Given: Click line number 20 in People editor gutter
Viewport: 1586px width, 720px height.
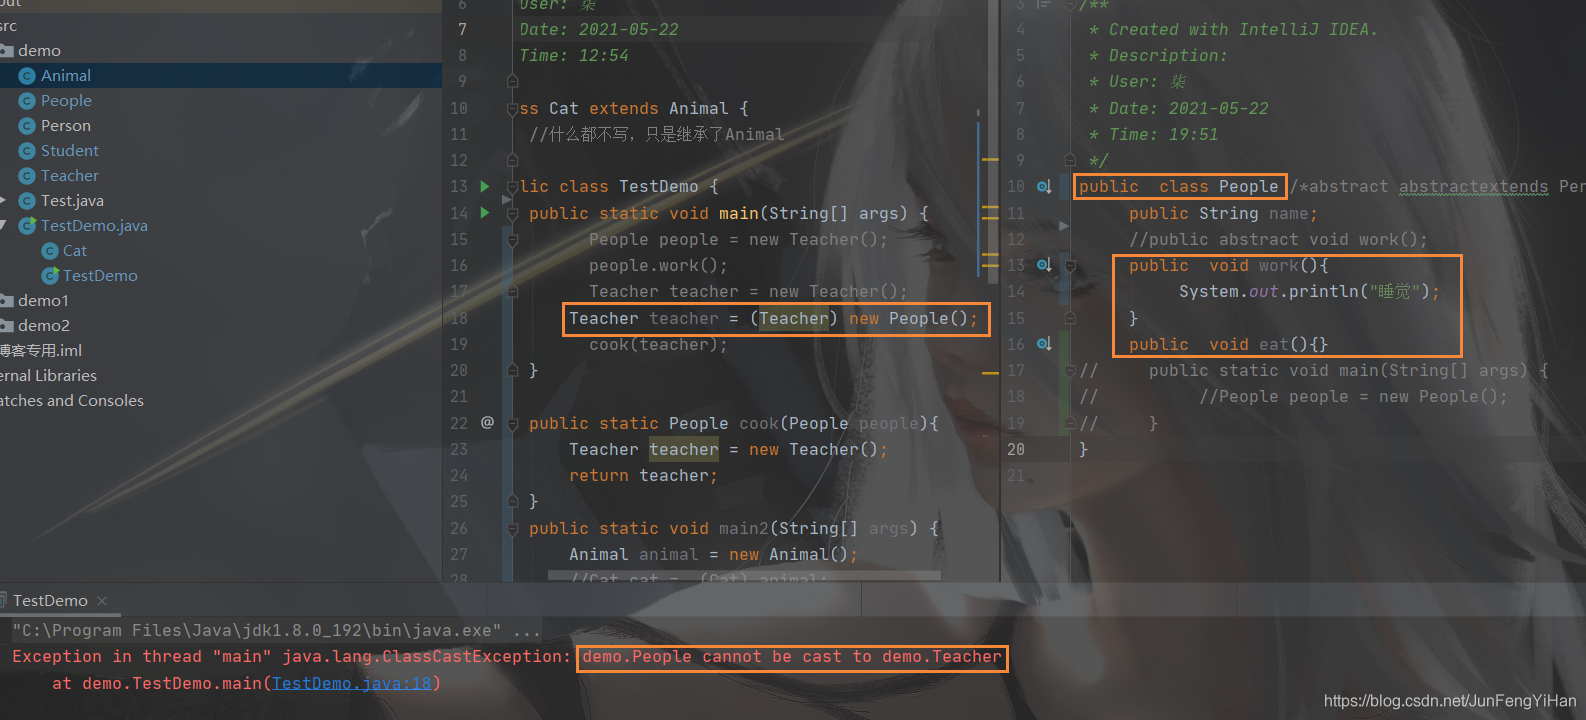Looking at the screenshot, I should (x=1016, y=450).
